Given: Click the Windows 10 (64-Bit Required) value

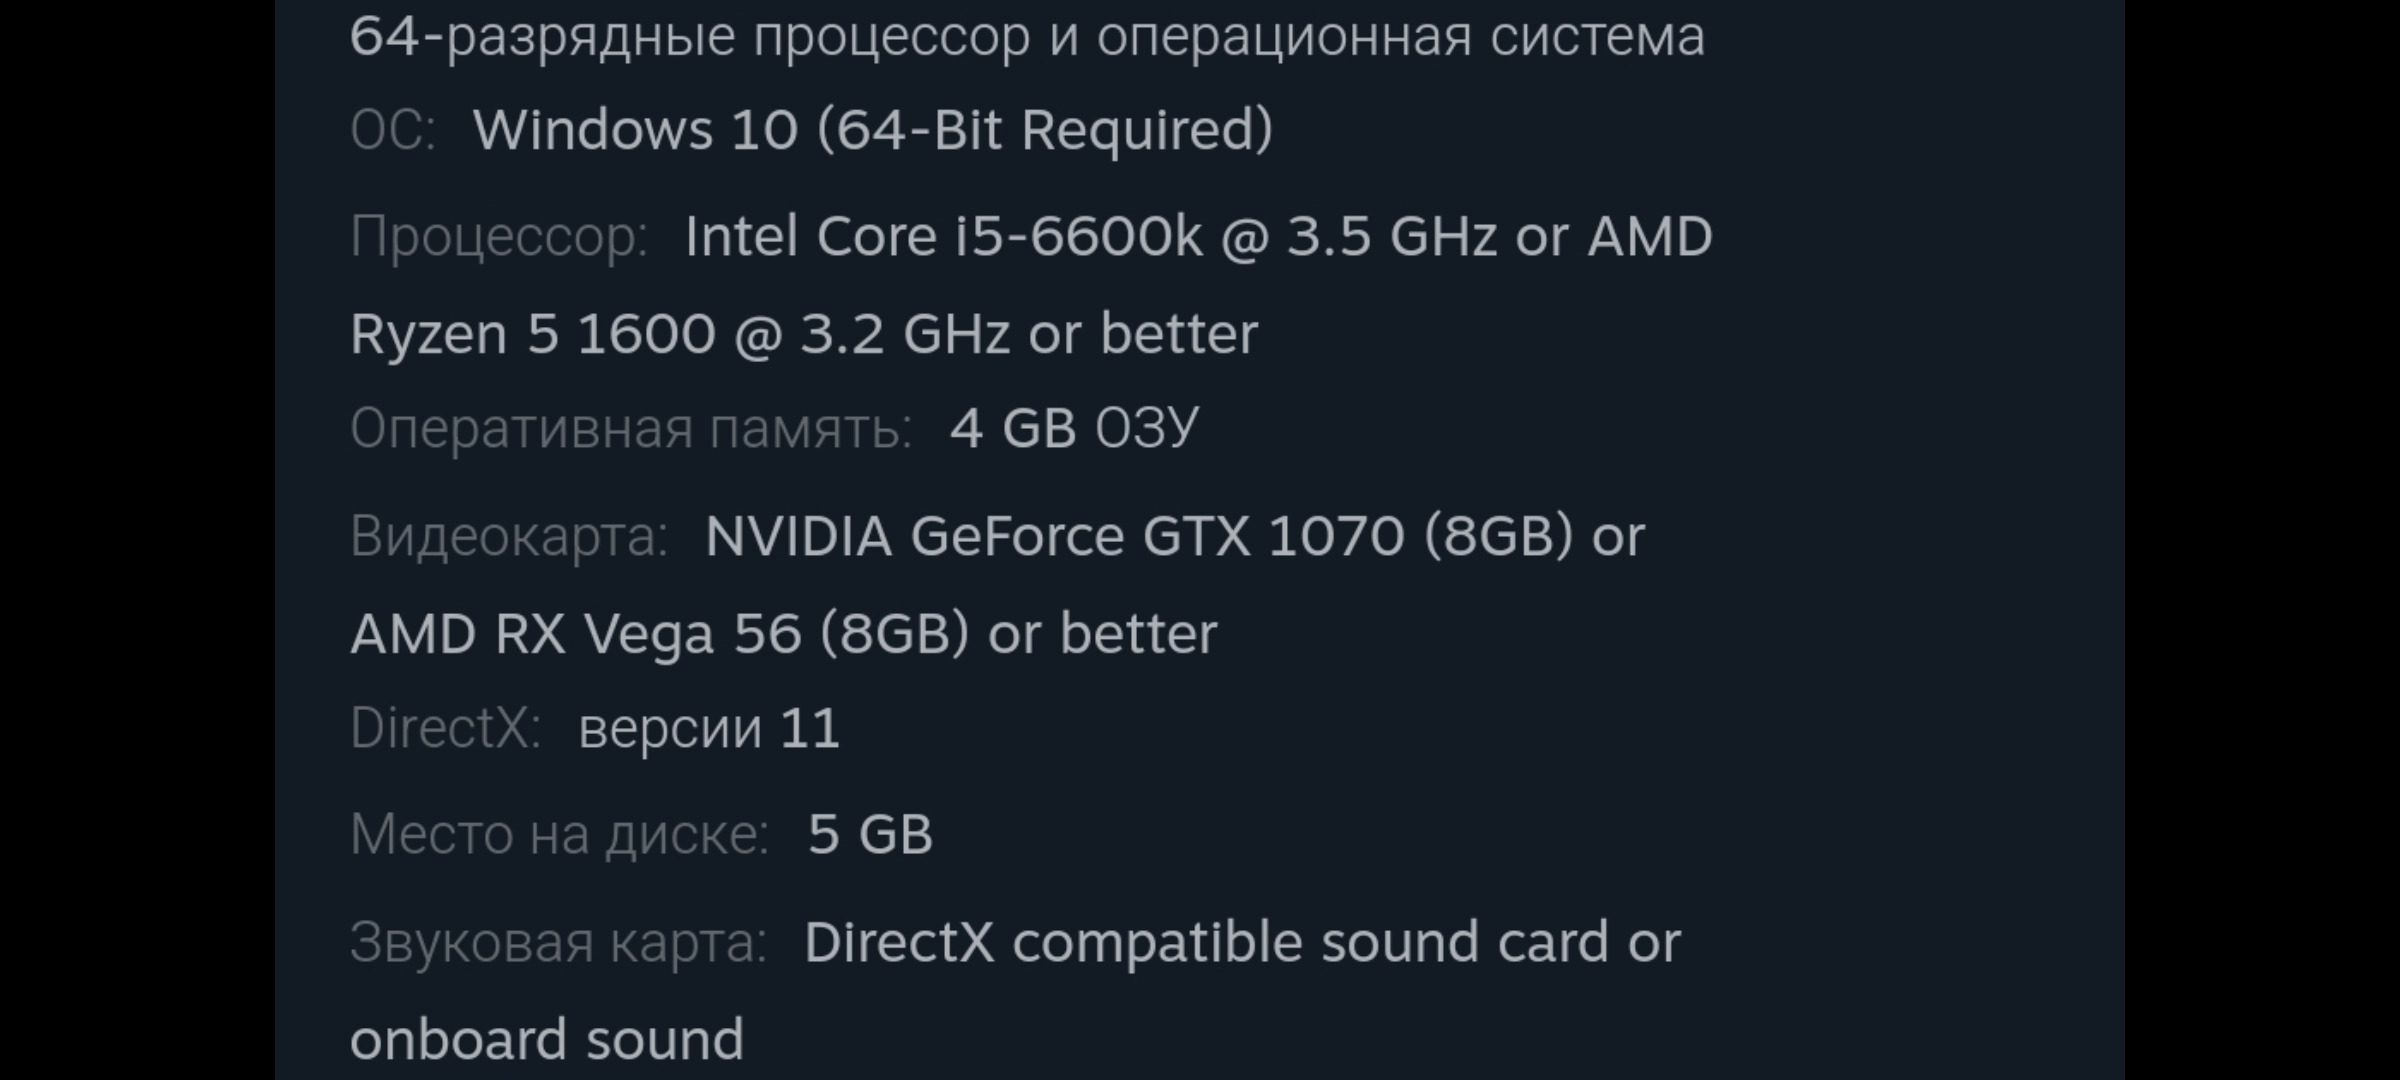Looking at the screenshot, I should 873,130.
